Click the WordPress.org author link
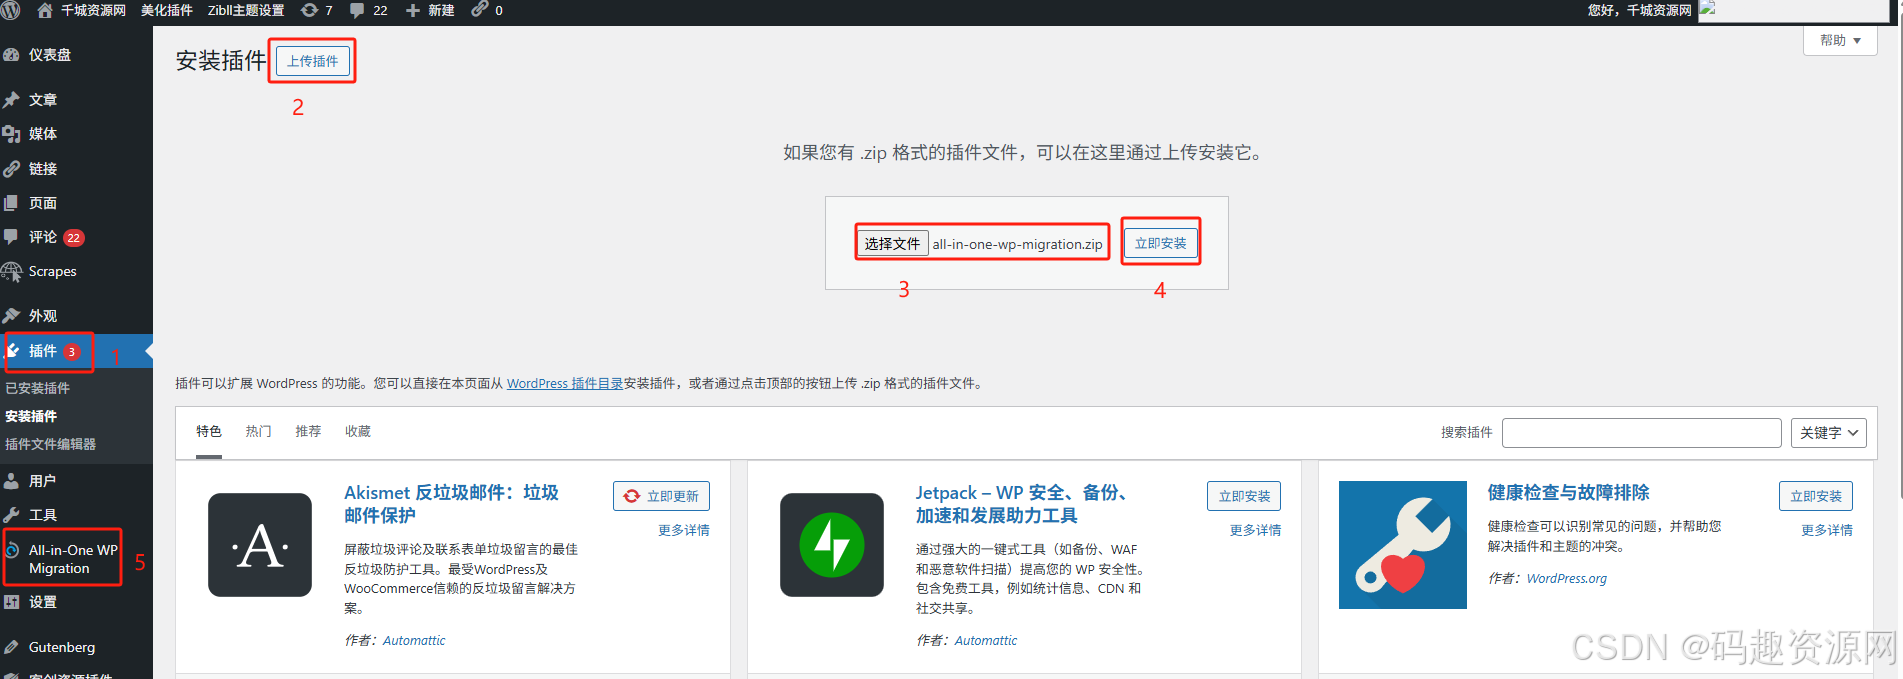The width and height of the screenshot is (1903, 679). [x=1567, y=578]
